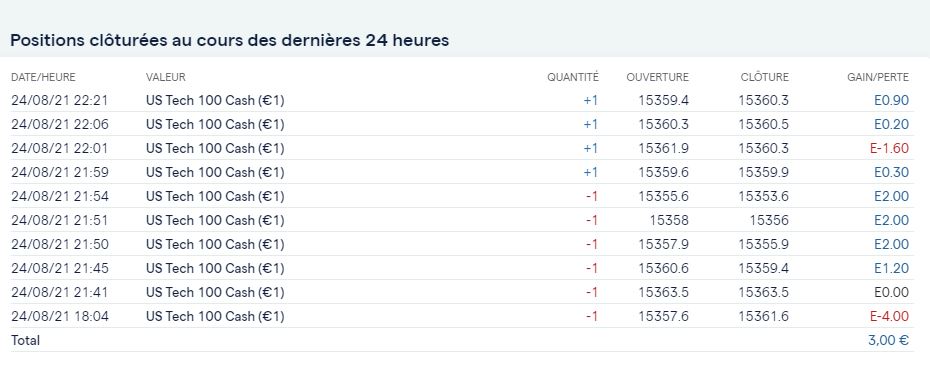Viewport: 930px width, 381px height.
Task: Click the total amount 3,00 €
Action: [888, 341]
